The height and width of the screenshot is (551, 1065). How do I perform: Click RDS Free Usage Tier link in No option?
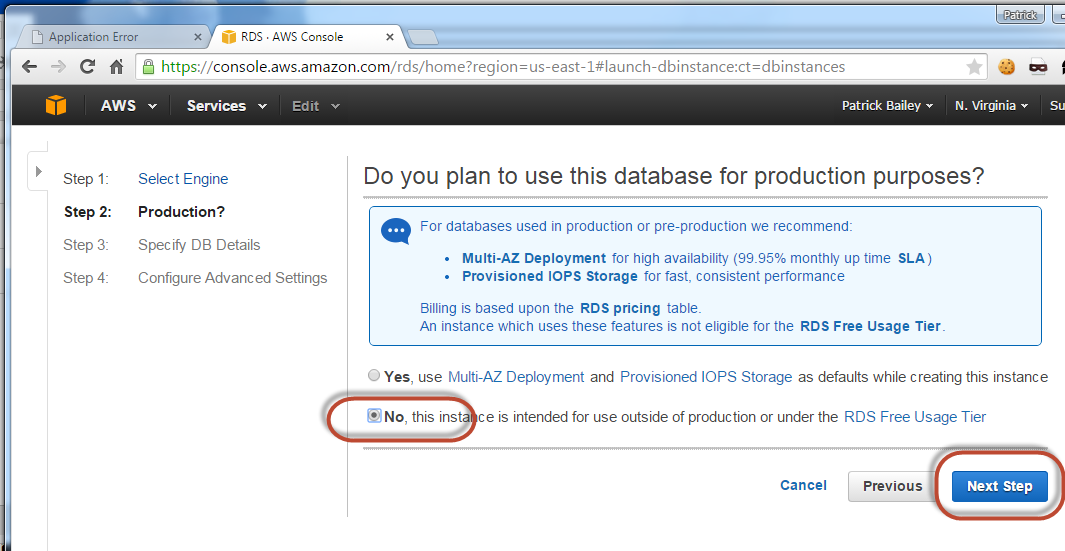coord(915,417)
